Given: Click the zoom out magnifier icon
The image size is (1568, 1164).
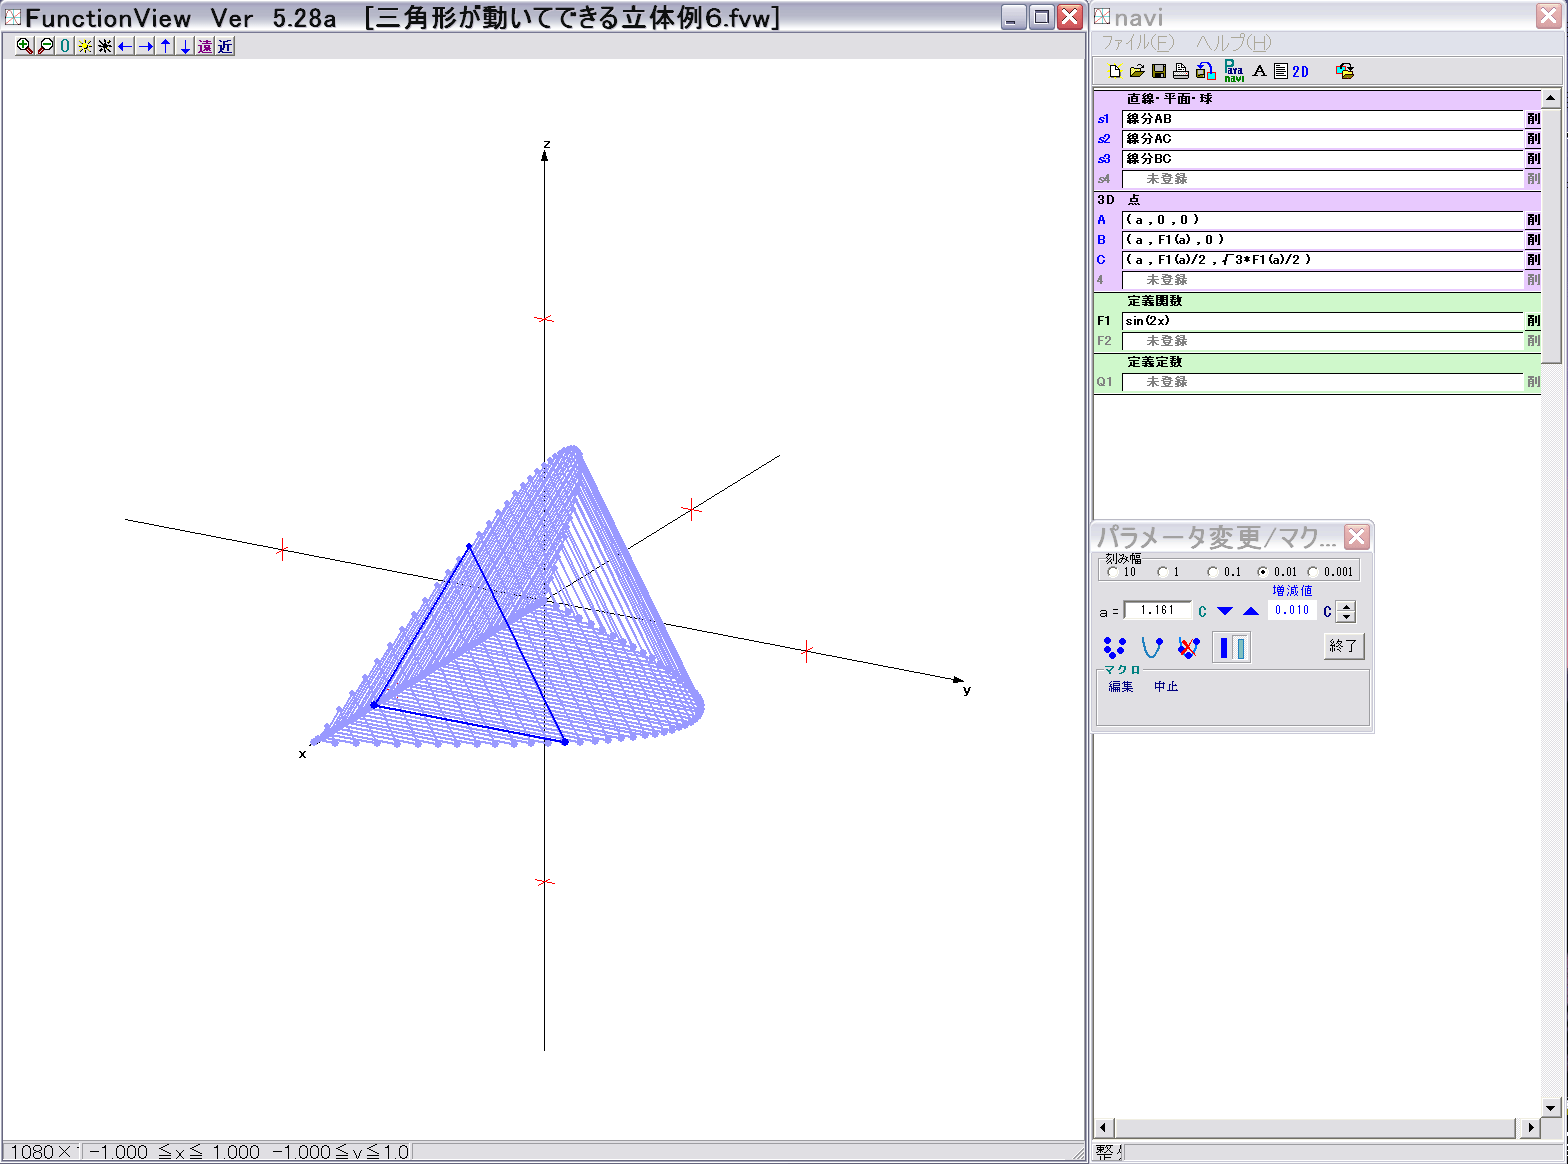Looking at the screenshot, I should [45, 46].
